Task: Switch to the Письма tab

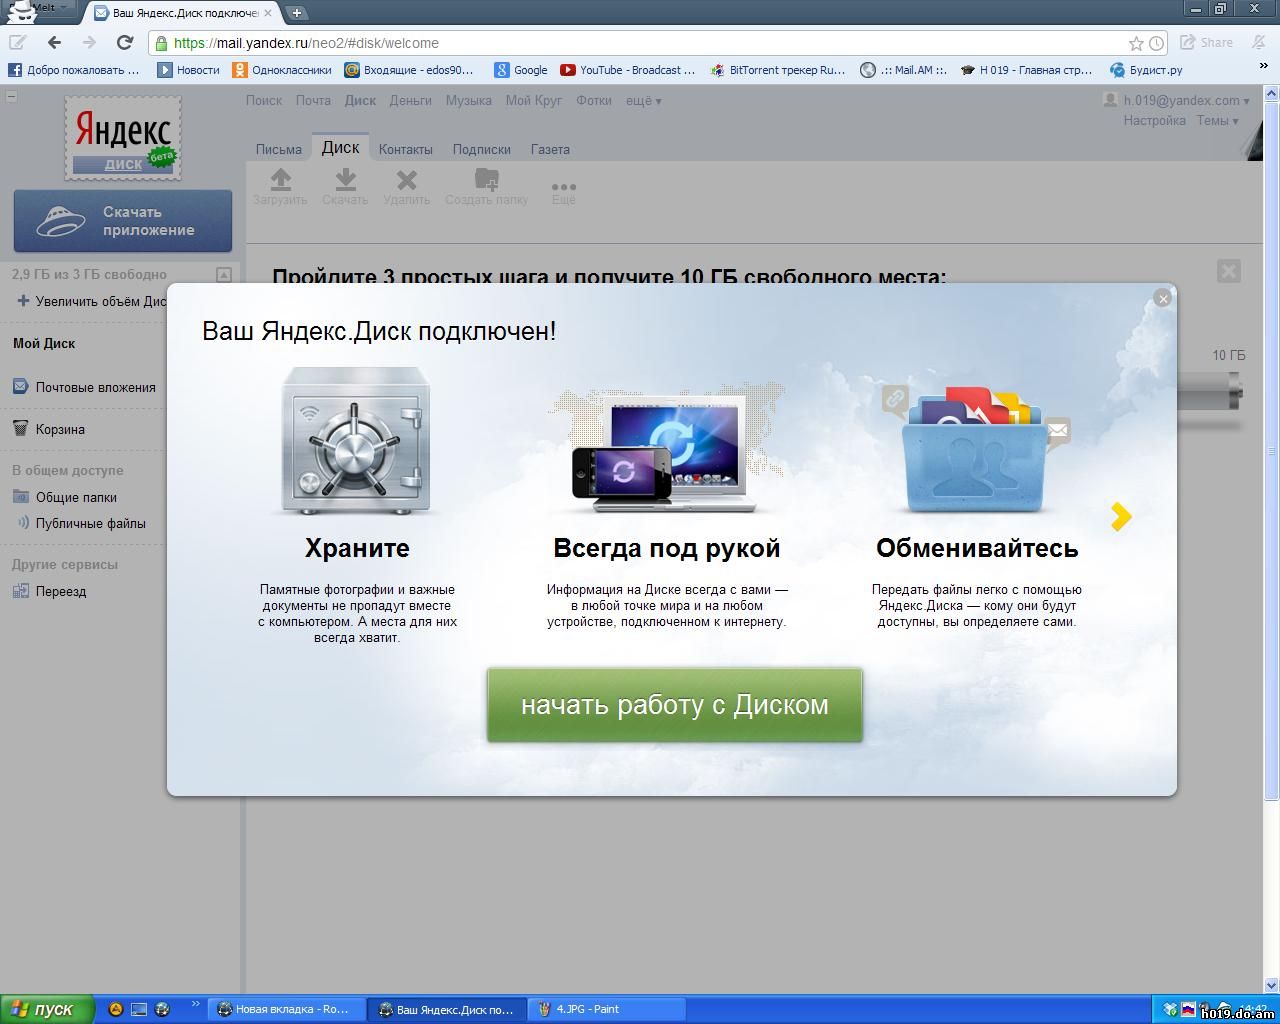Action: (278, 149)
